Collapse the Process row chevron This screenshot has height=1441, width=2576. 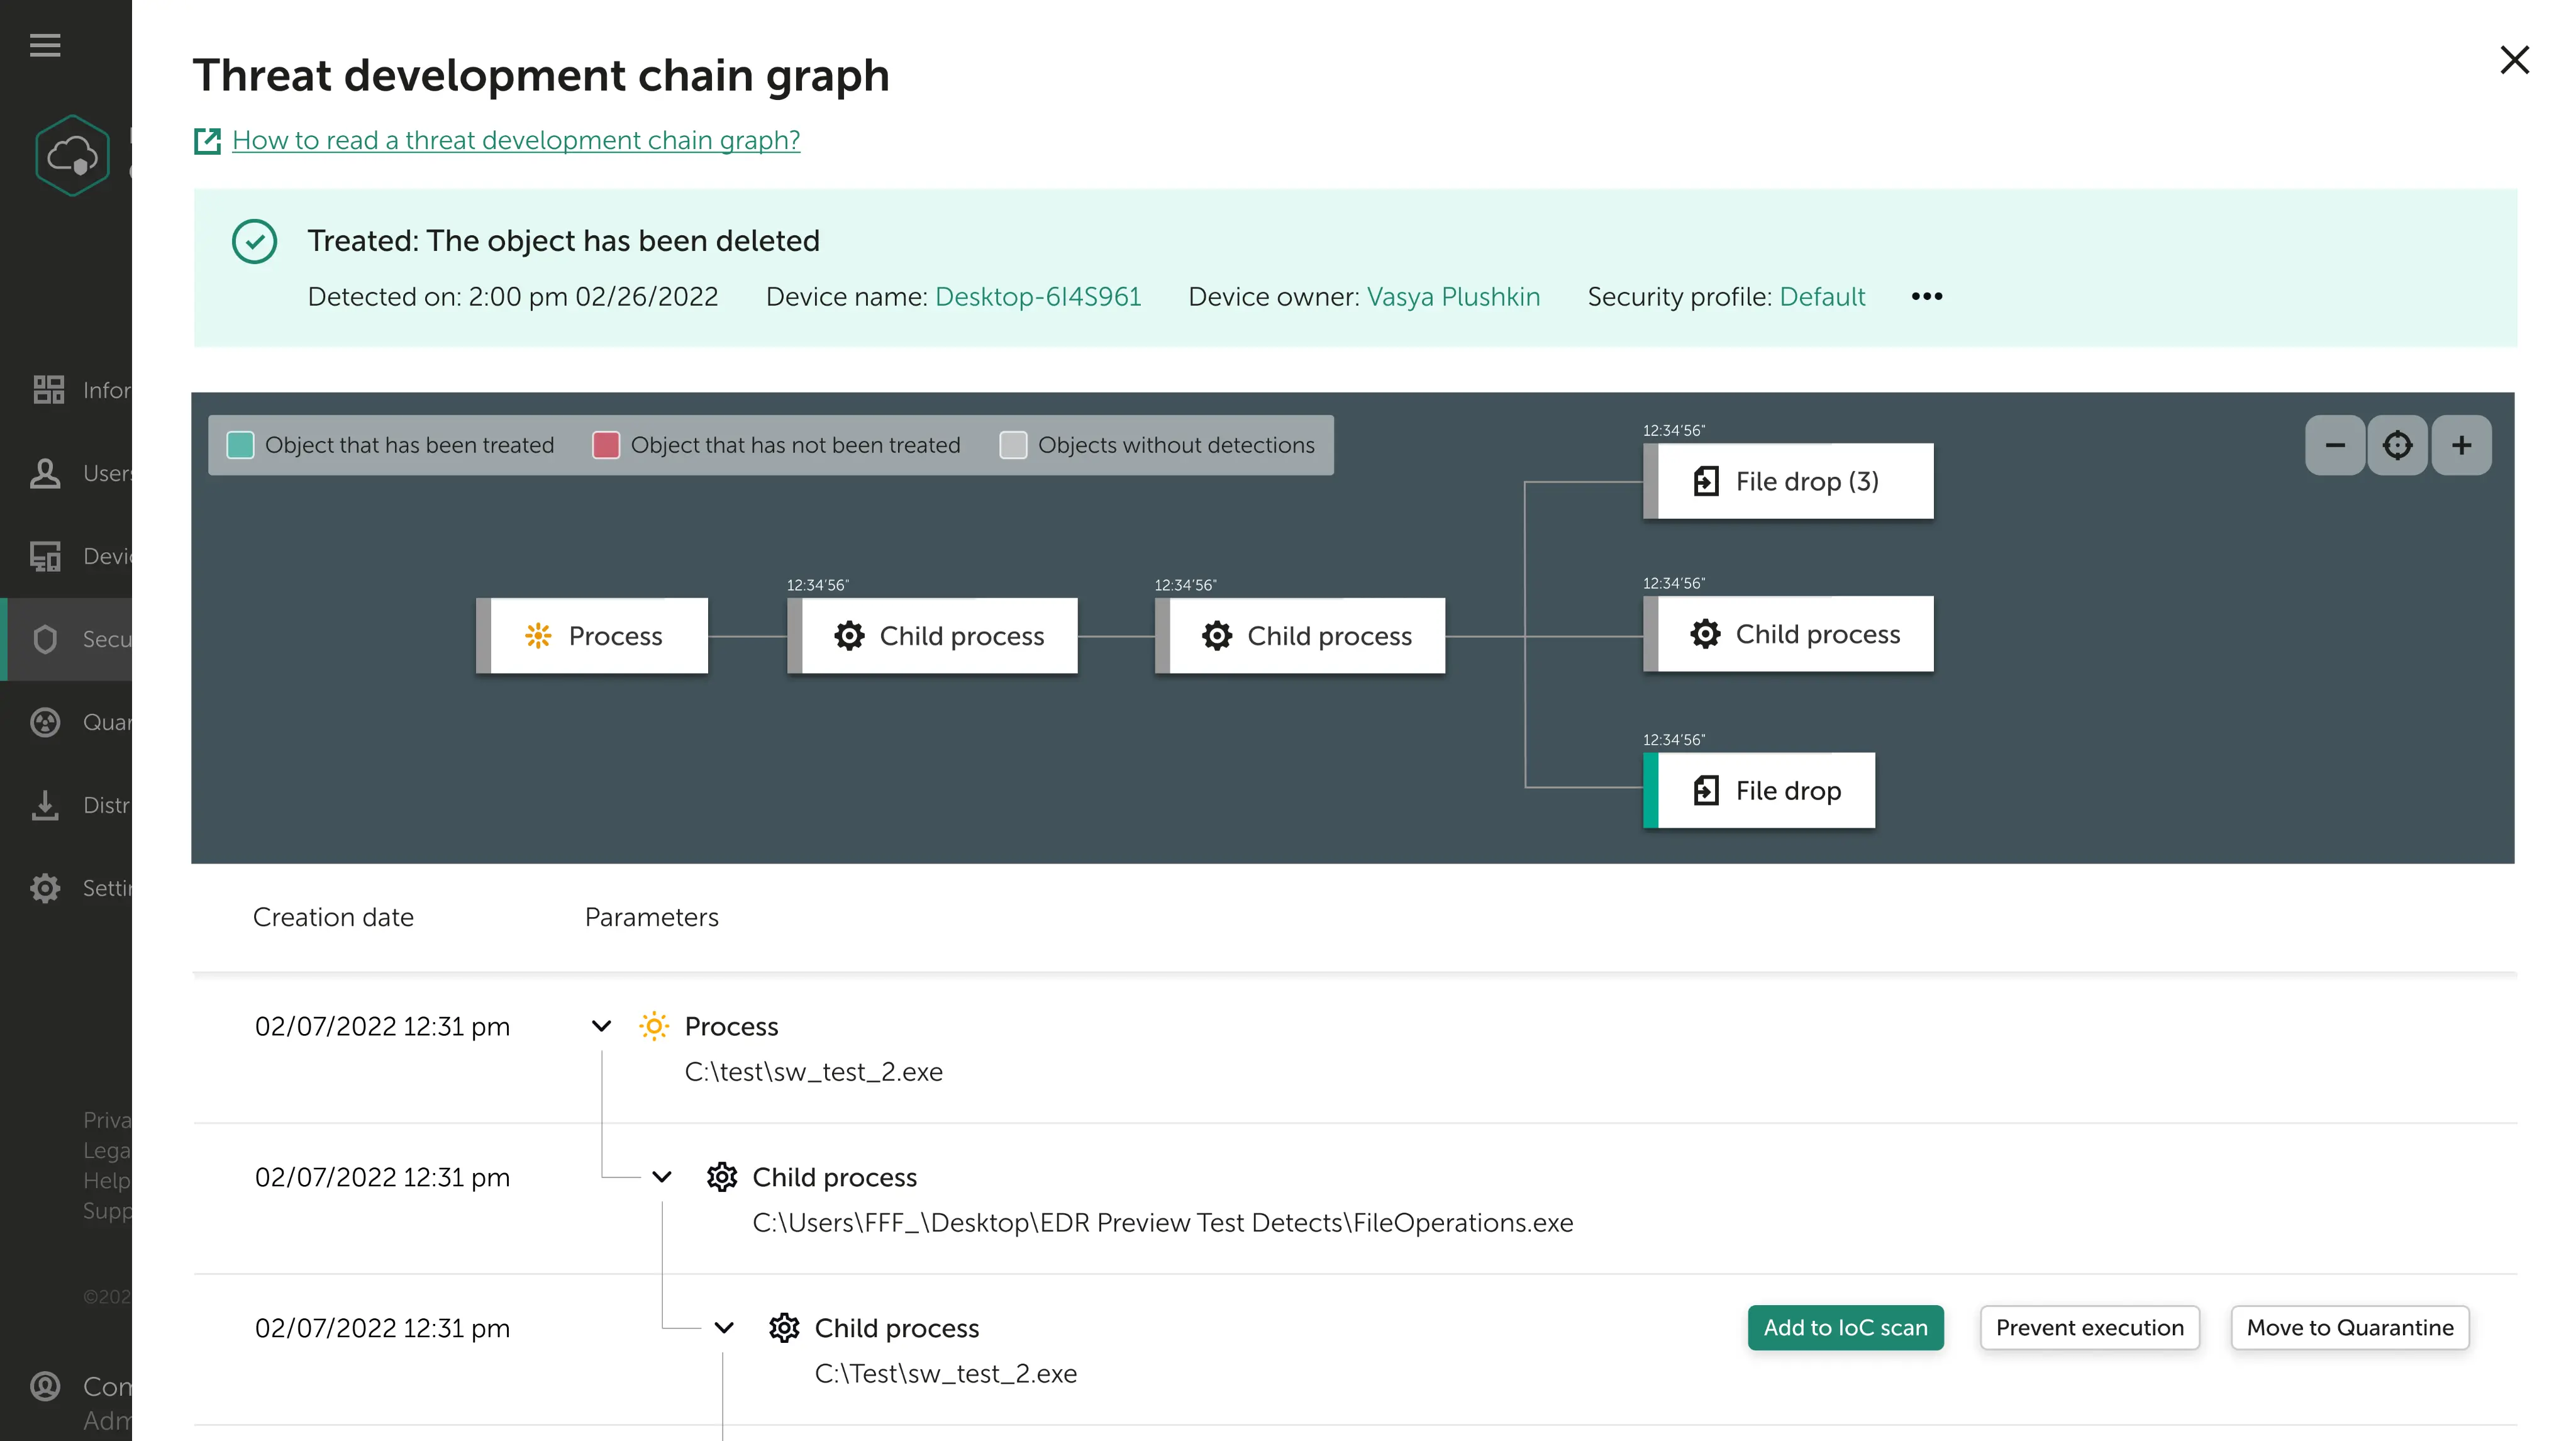click(601, 1026)
